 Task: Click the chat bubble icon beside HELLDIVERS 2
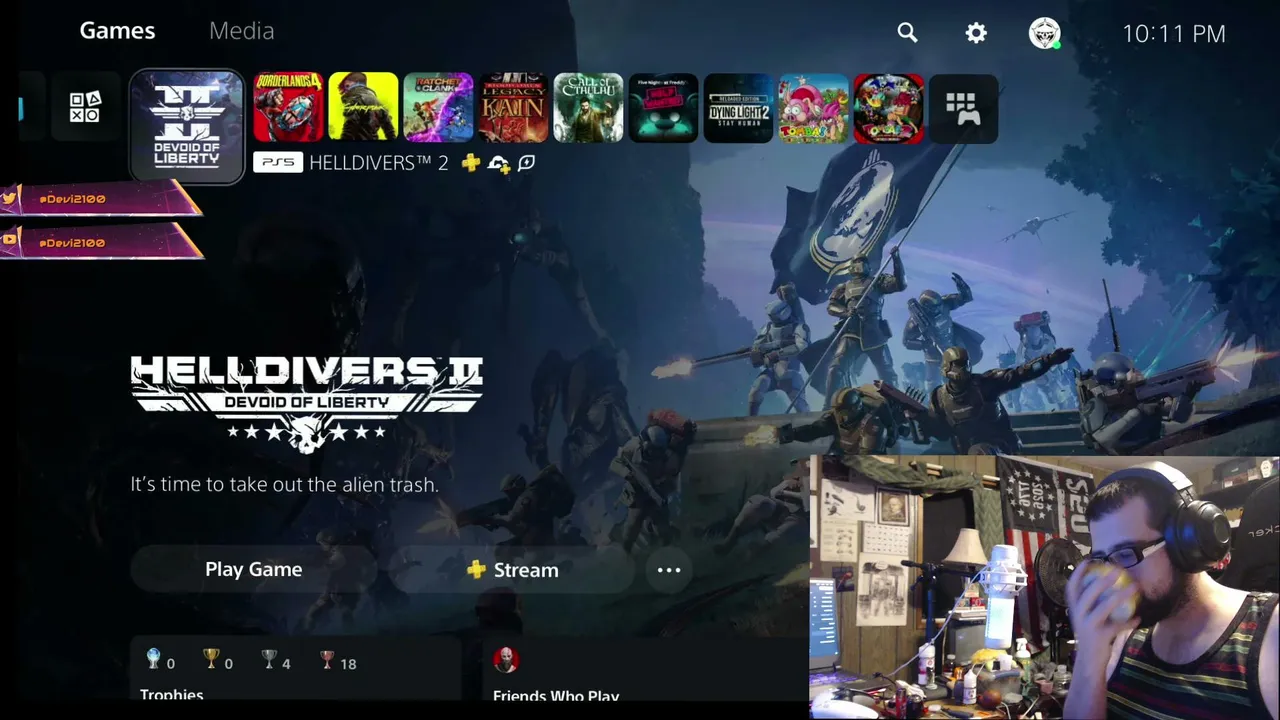pos(526,162)
